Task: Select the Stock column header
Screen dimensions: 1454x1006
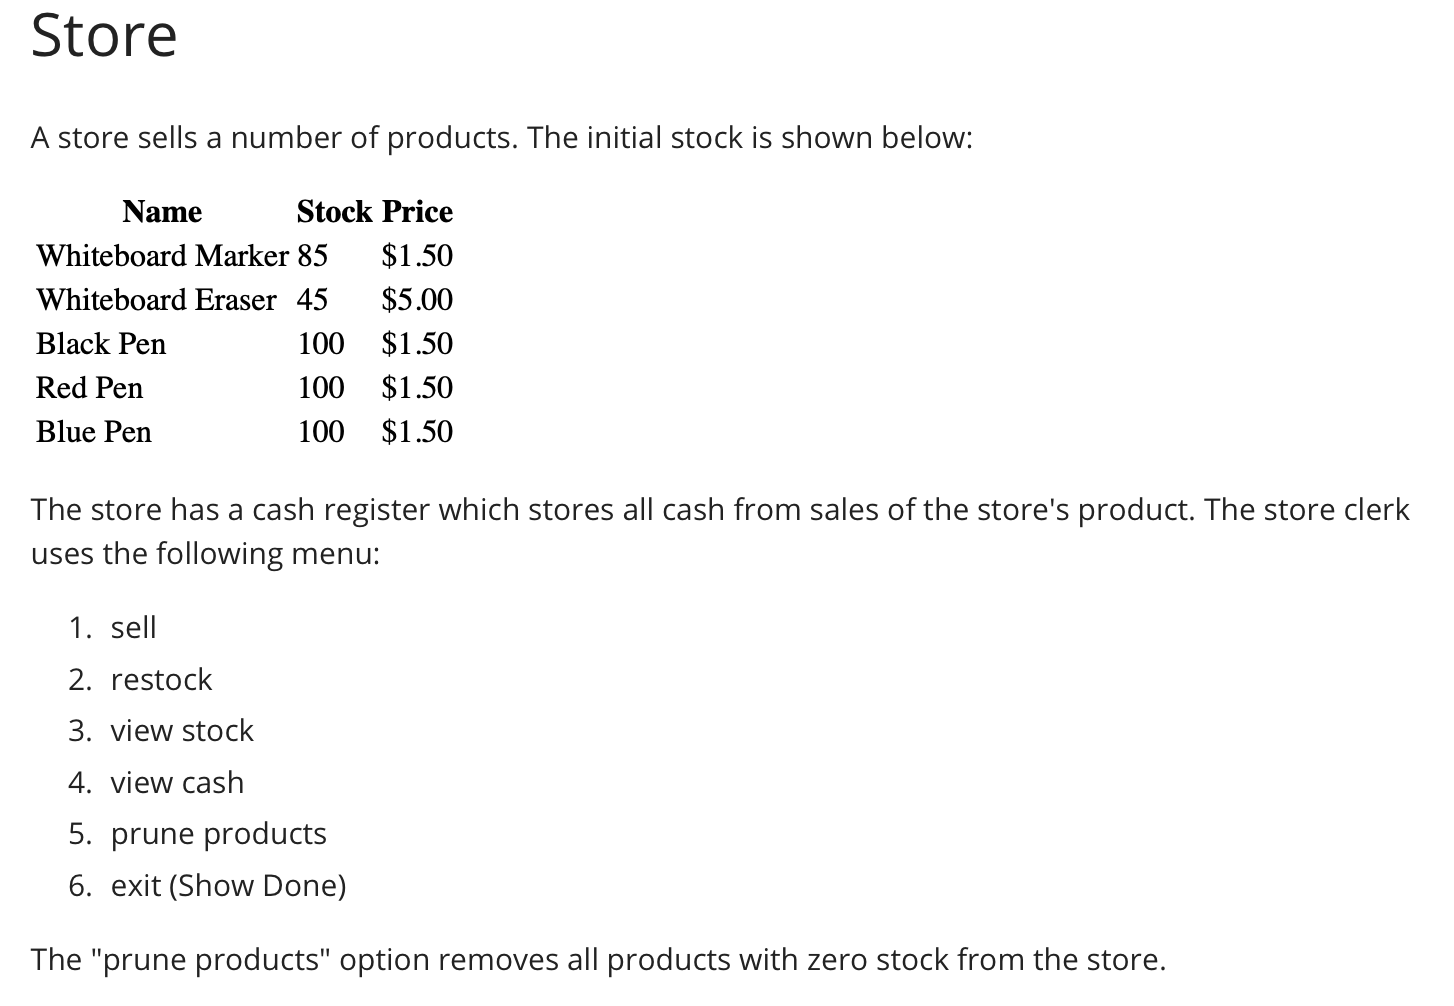Action: click(334, 212)
